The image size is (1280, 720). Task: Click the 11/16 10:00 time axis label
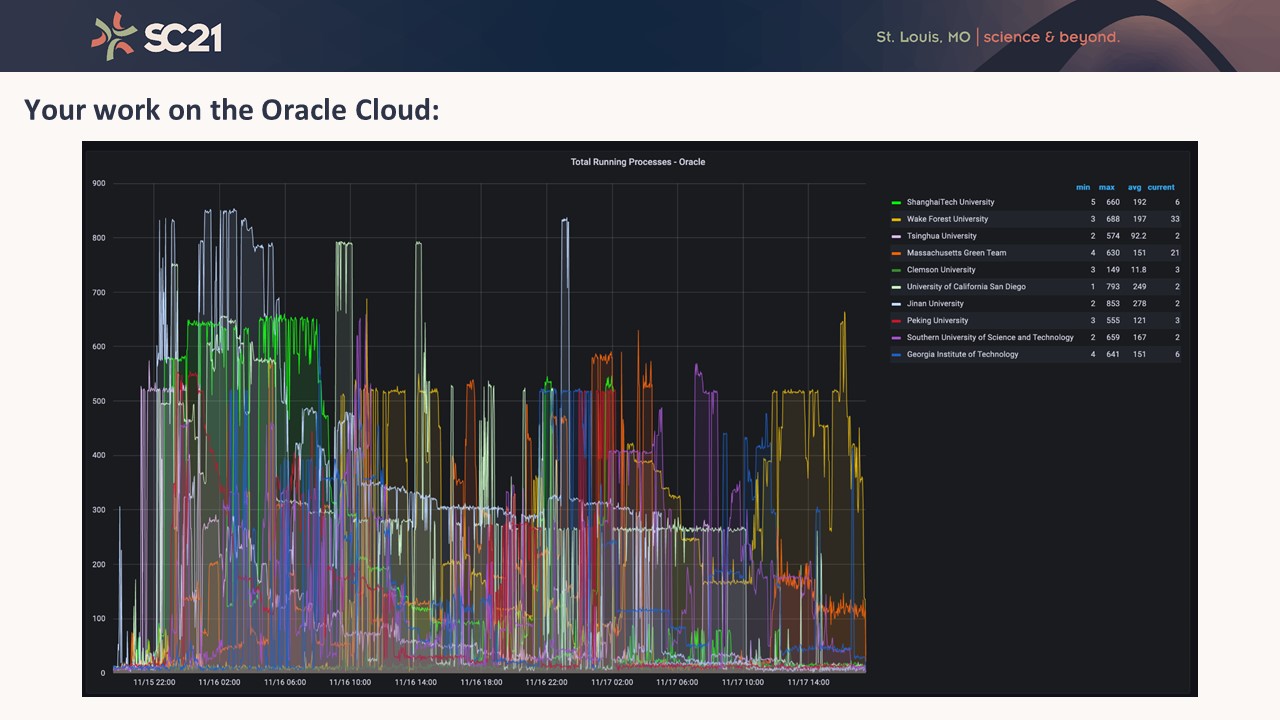350,683
